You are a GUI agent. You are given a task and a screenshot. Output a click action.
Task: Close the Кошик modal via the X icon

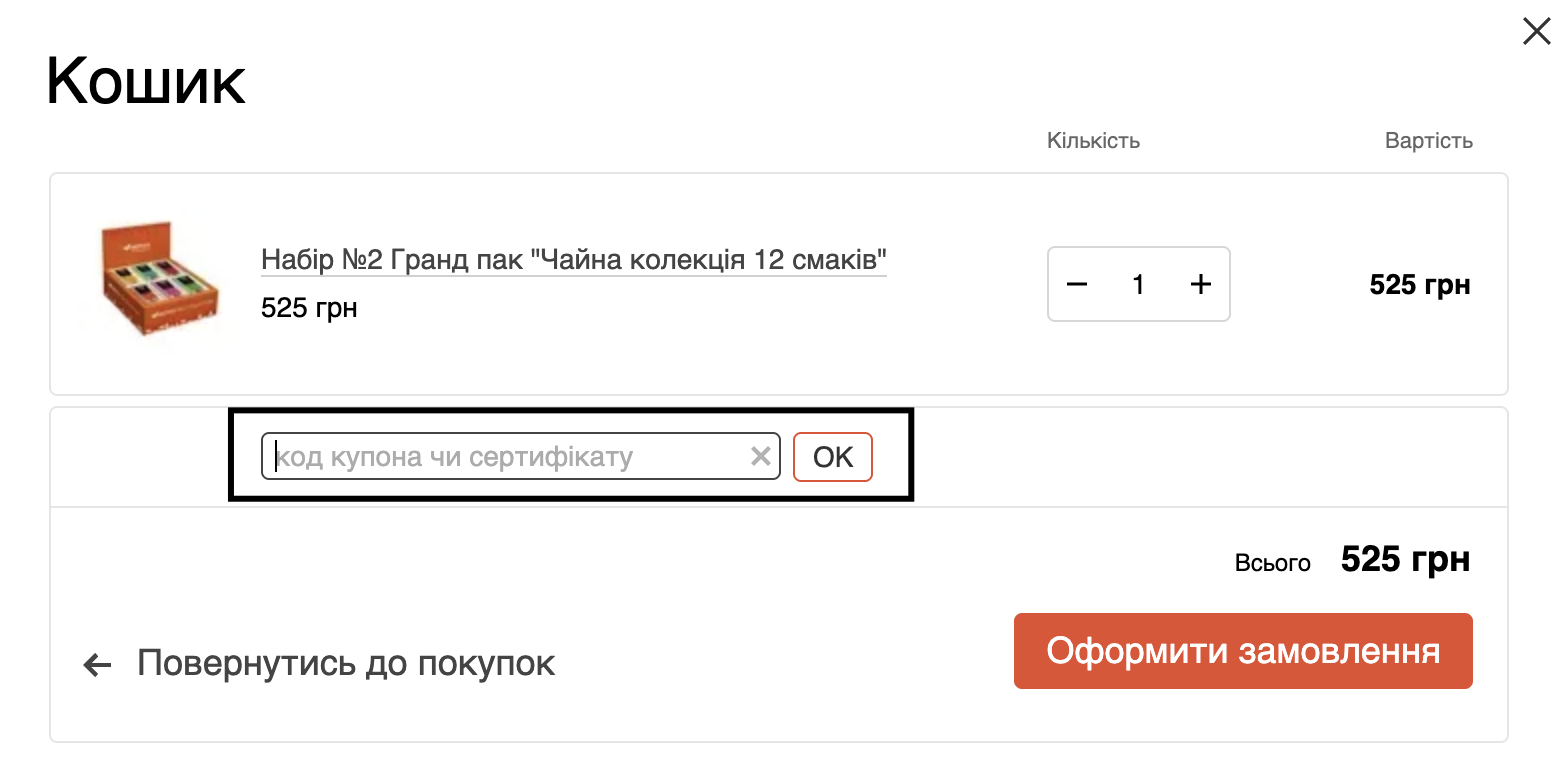tap(1536, 31)
